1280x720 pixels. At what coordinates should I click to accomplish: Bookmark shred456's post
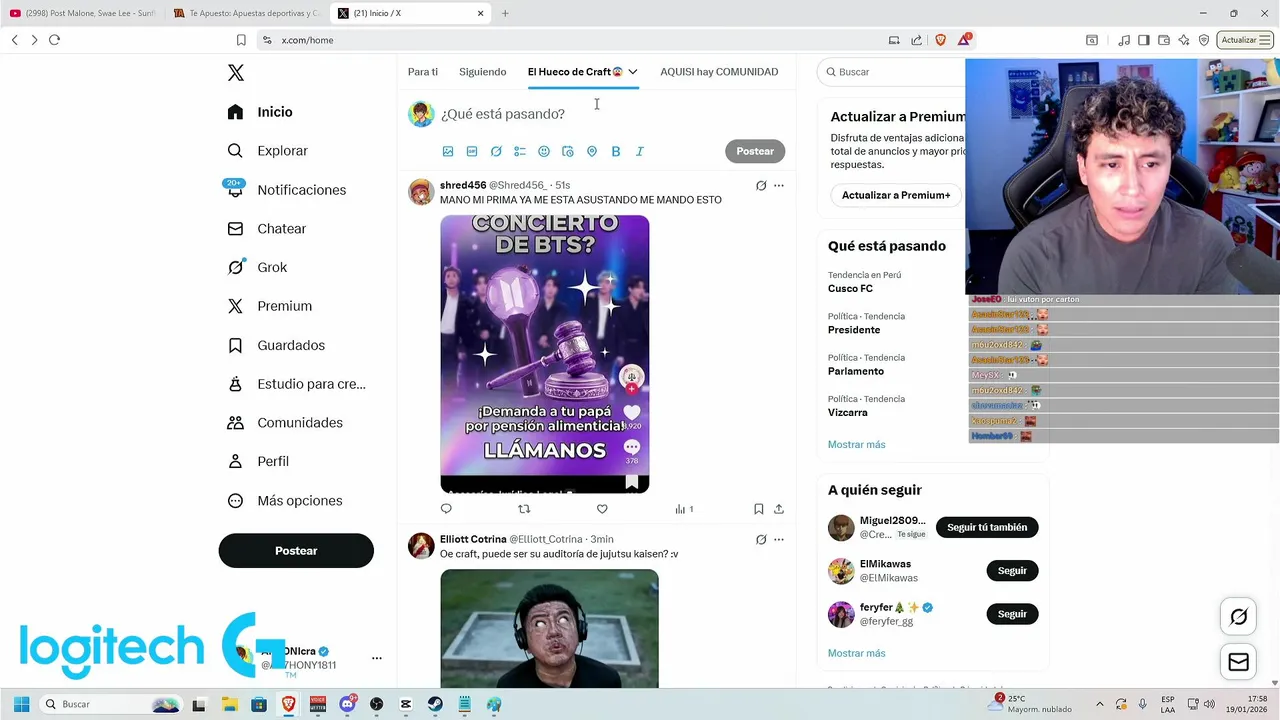(759, 509)
